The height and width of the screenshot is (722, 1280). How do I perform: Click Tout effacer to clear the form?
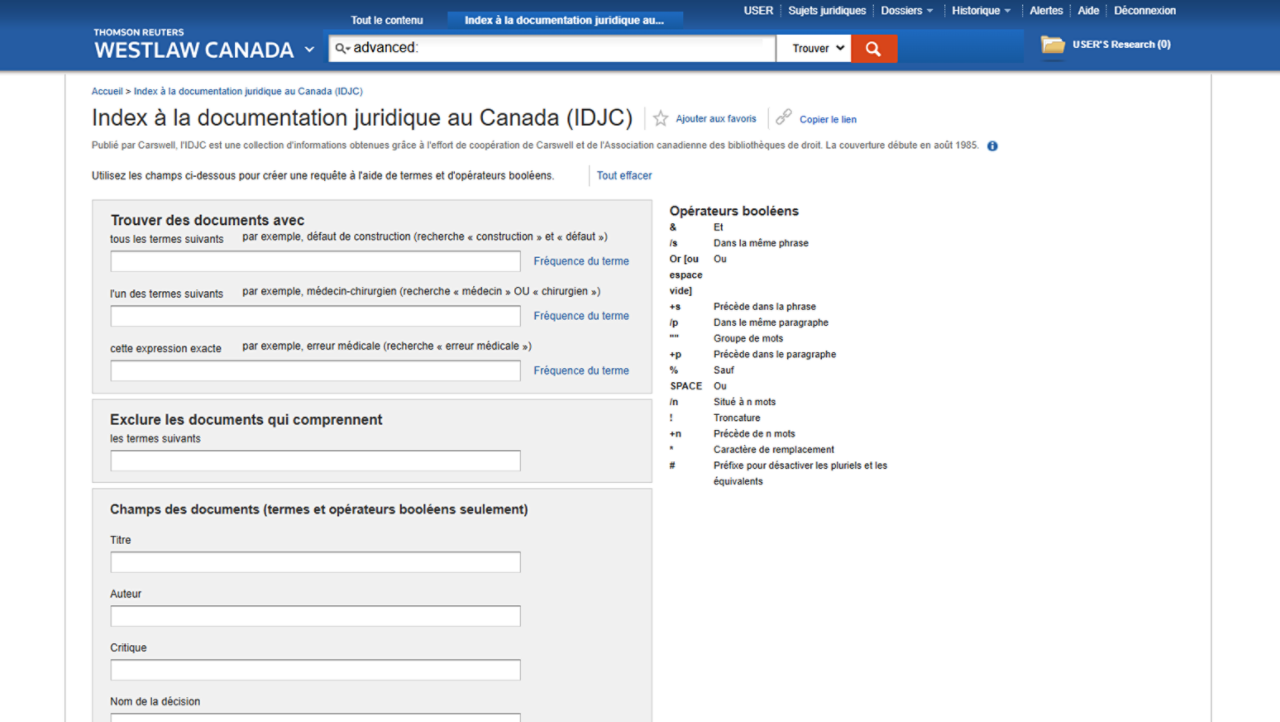623,175
